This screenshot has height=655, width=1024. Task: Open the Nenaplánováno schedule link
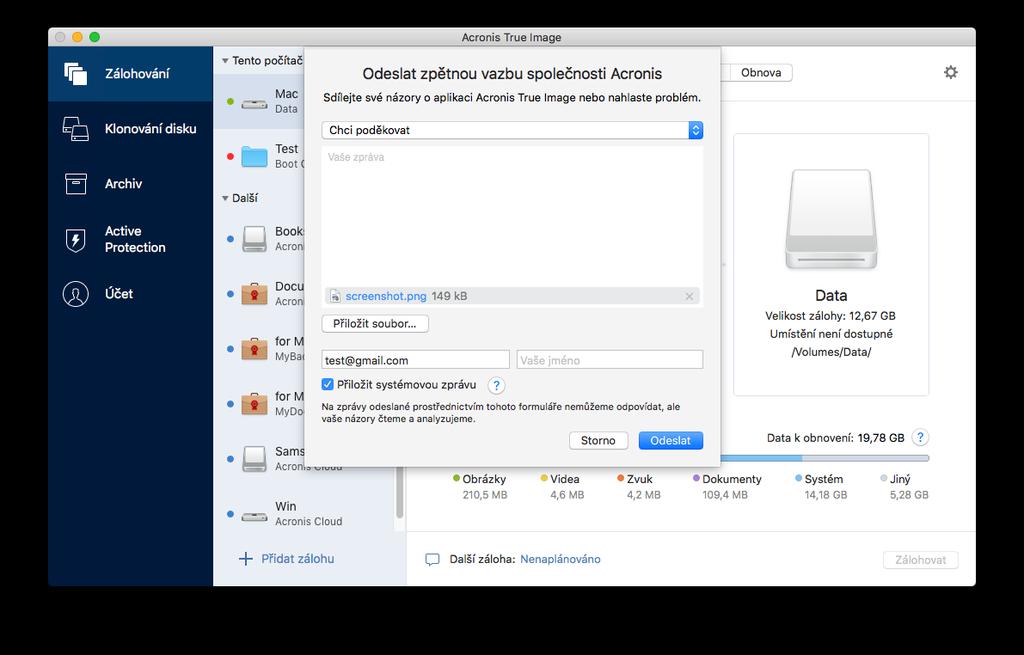pos(560,559)
